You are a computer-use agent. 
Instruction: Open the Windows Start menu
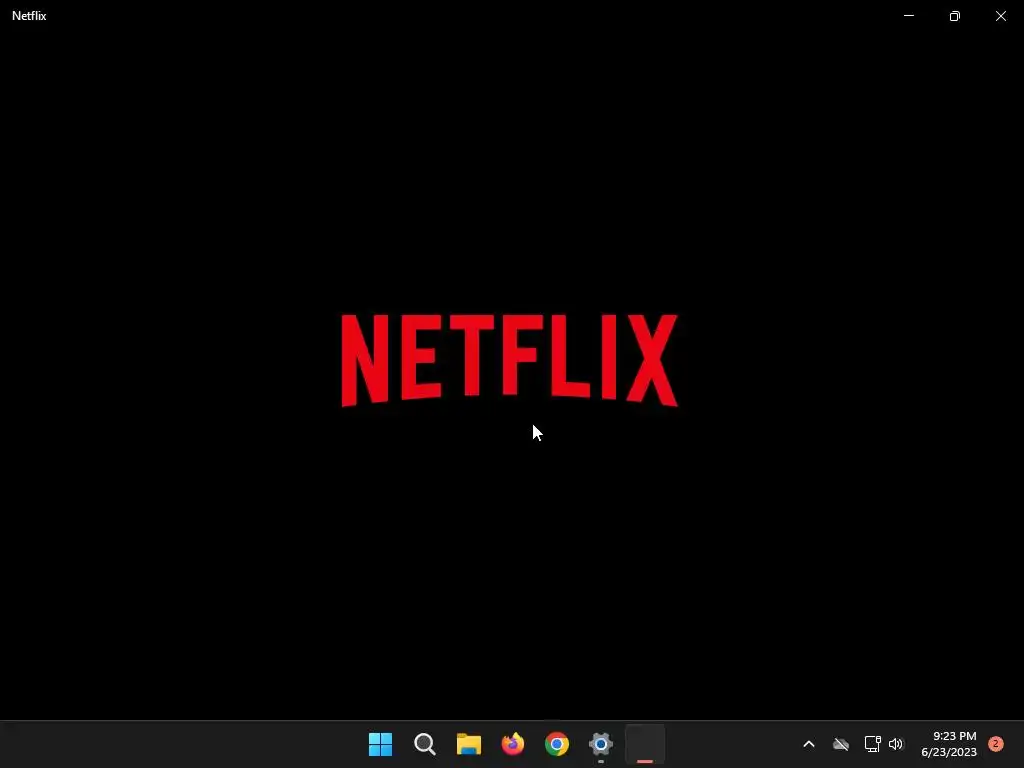click(x=380, y=744)
